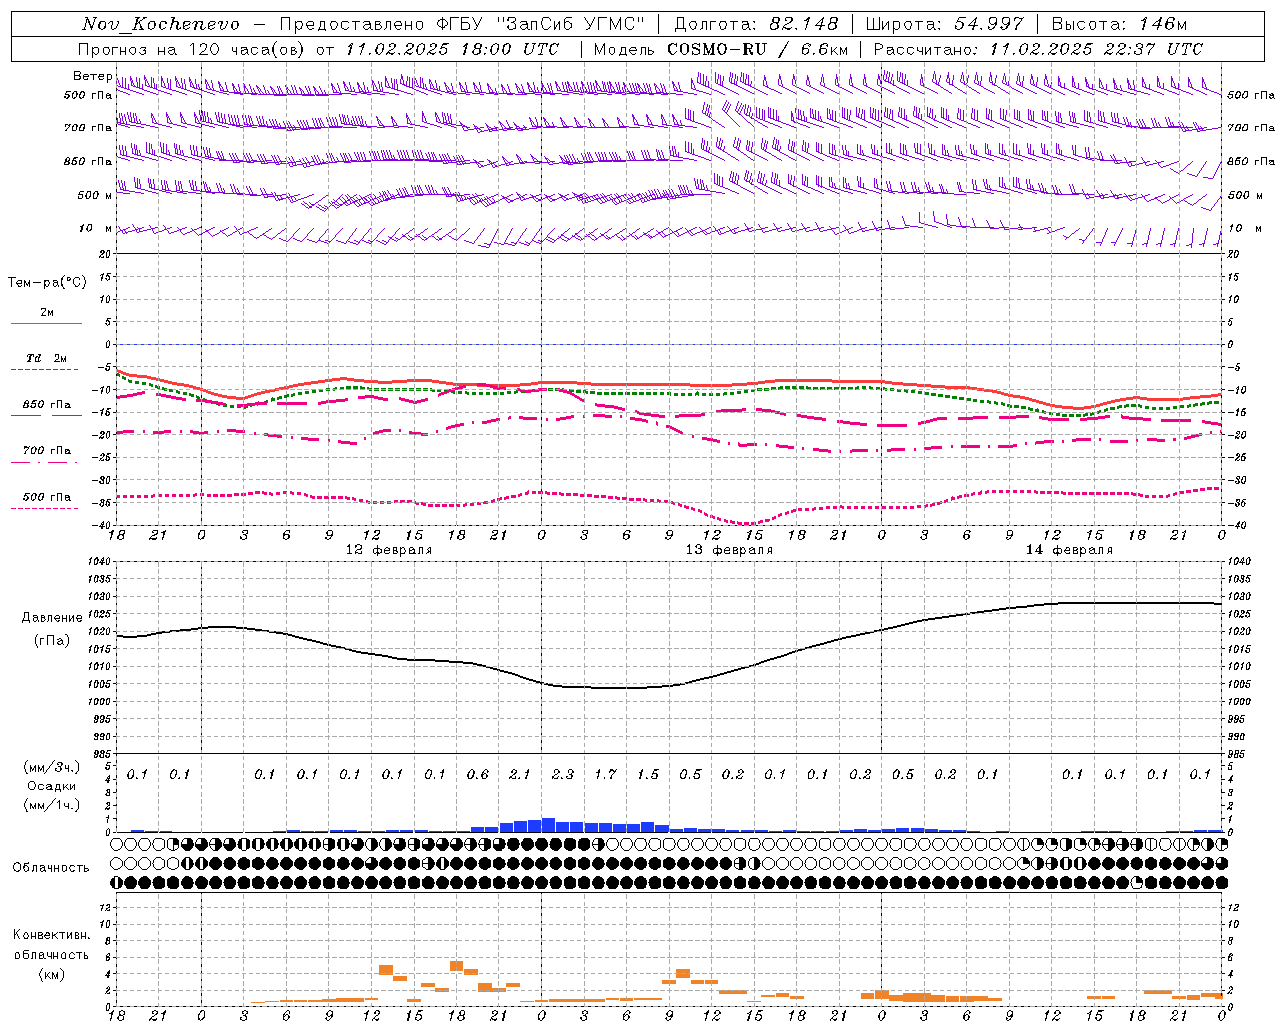This screenshot has width=1280, height=1024.
Task: Click the '12 февраля' date label
Action: click(389, 550)
